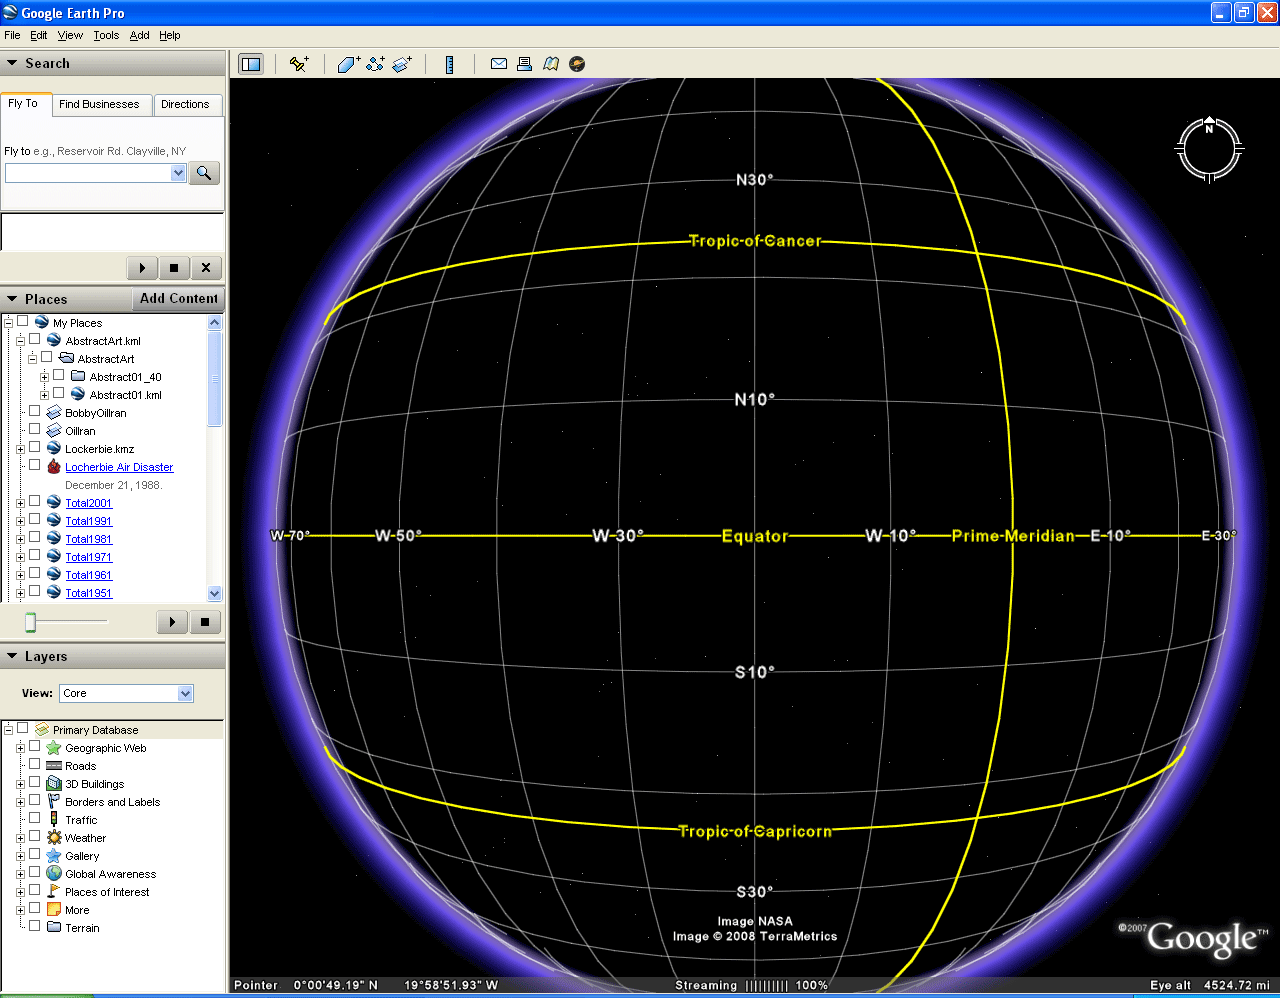
Task: Add an image overlay from the toolbar
Action: [402, 64]
